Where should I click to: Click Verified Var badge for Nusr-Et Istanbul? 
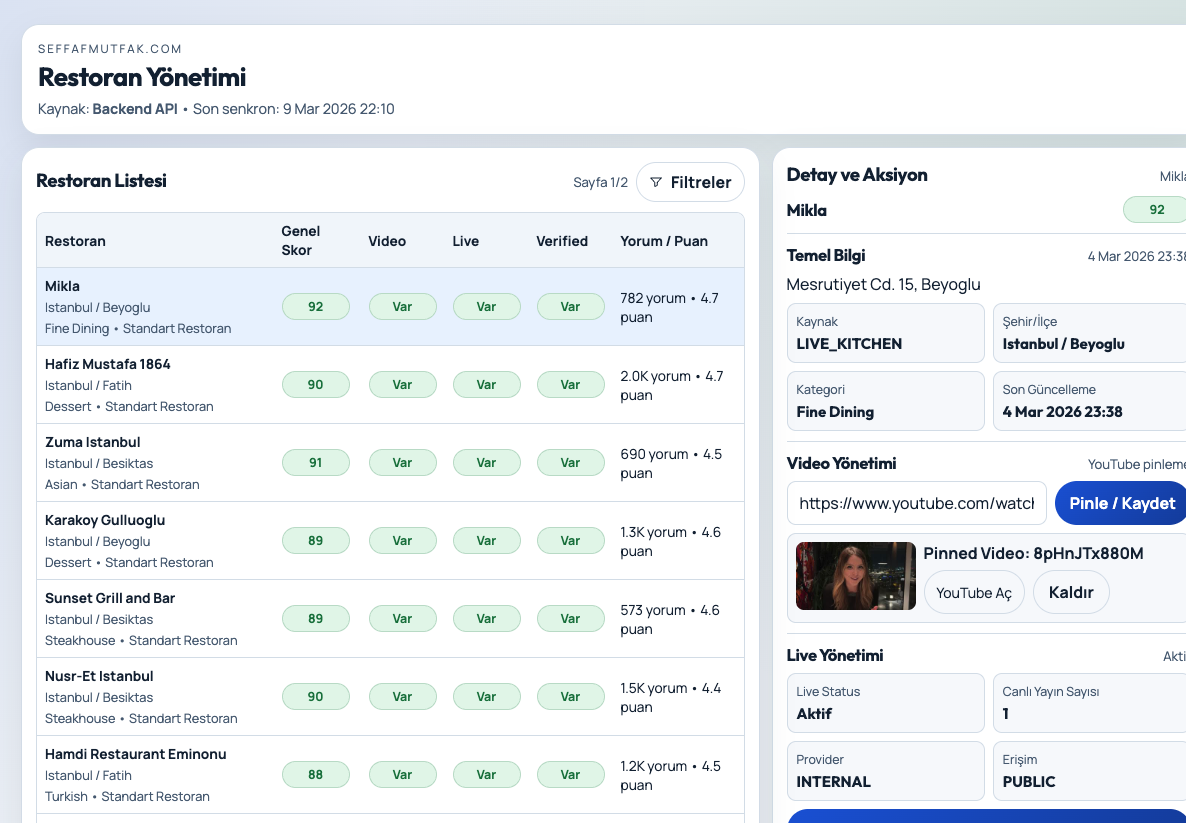tap(570, 696)
